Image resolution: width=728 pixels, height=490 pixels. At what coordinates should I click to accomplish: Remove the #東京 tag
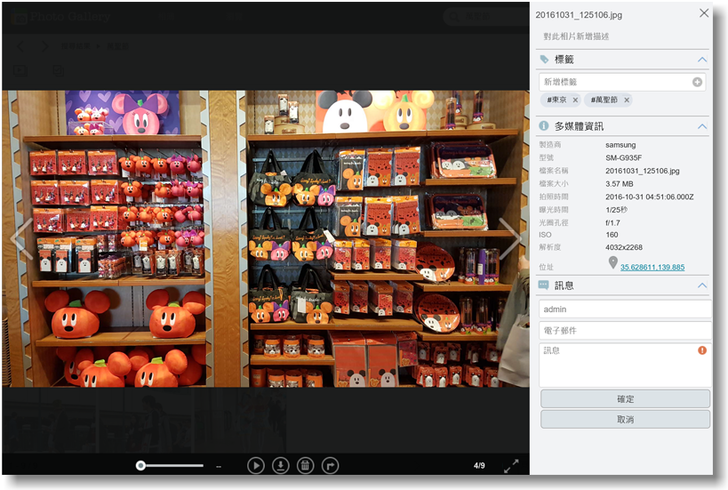click(575, 100)
